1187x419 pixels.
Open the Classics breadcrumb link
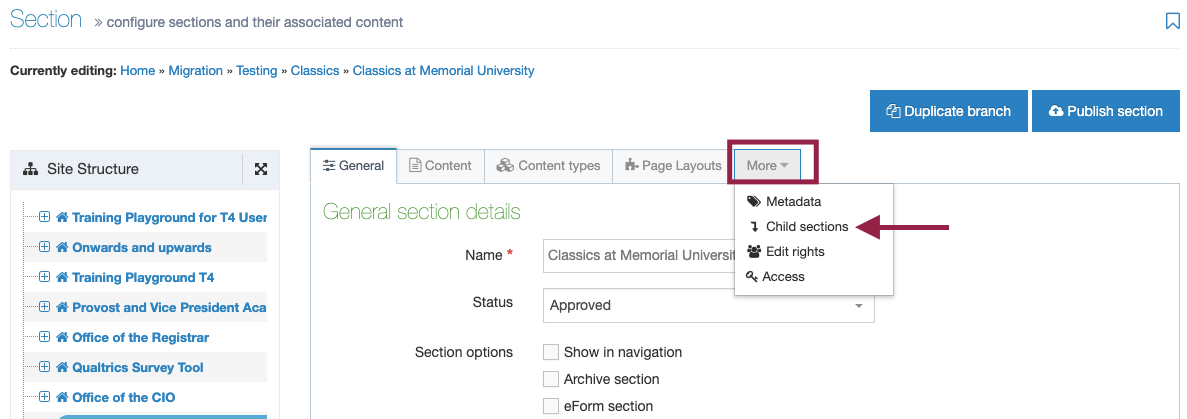[x=315, y=70]
